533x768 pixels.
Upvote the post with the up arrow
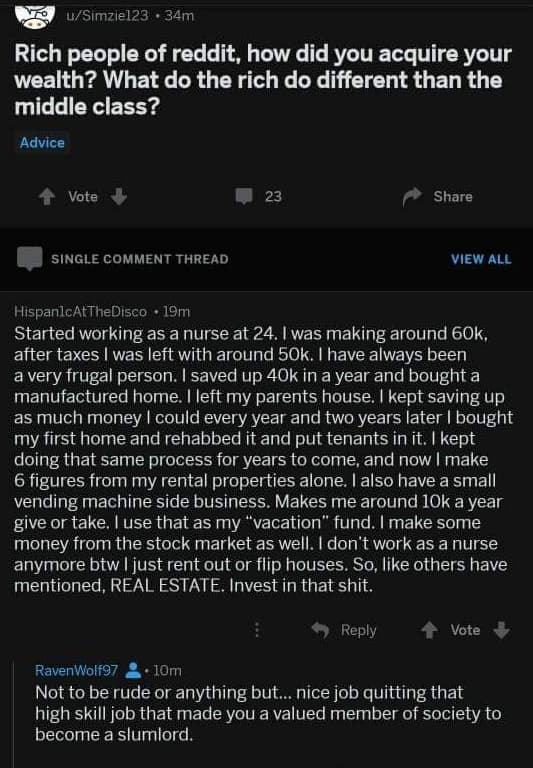47,197
